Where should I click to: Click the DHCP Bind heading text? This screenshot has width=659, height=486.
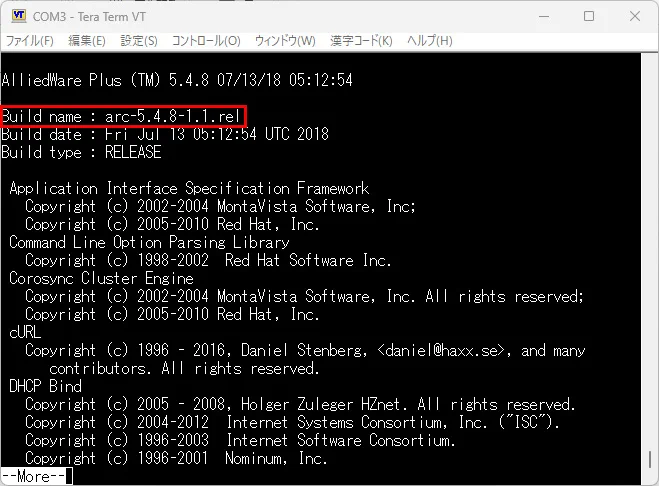pos(45,386)
